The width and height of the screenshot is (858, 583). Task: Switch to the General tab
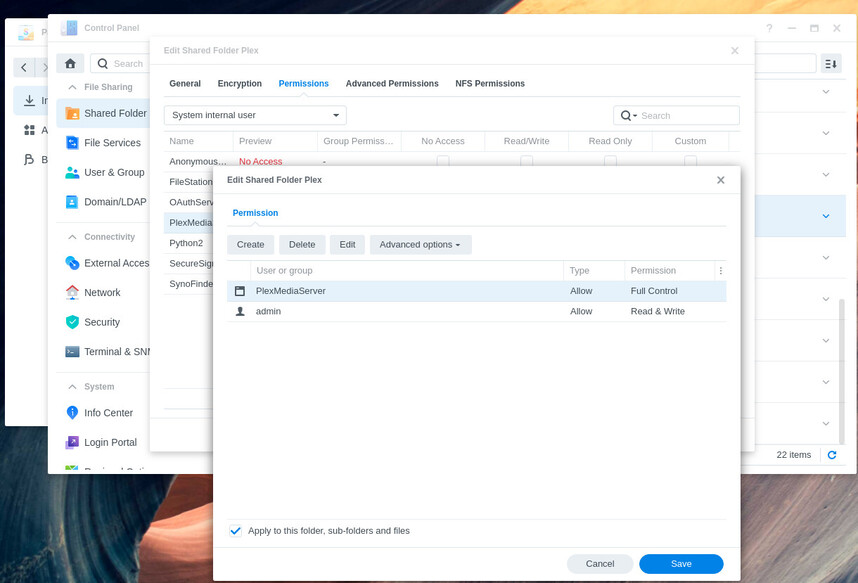185,84
